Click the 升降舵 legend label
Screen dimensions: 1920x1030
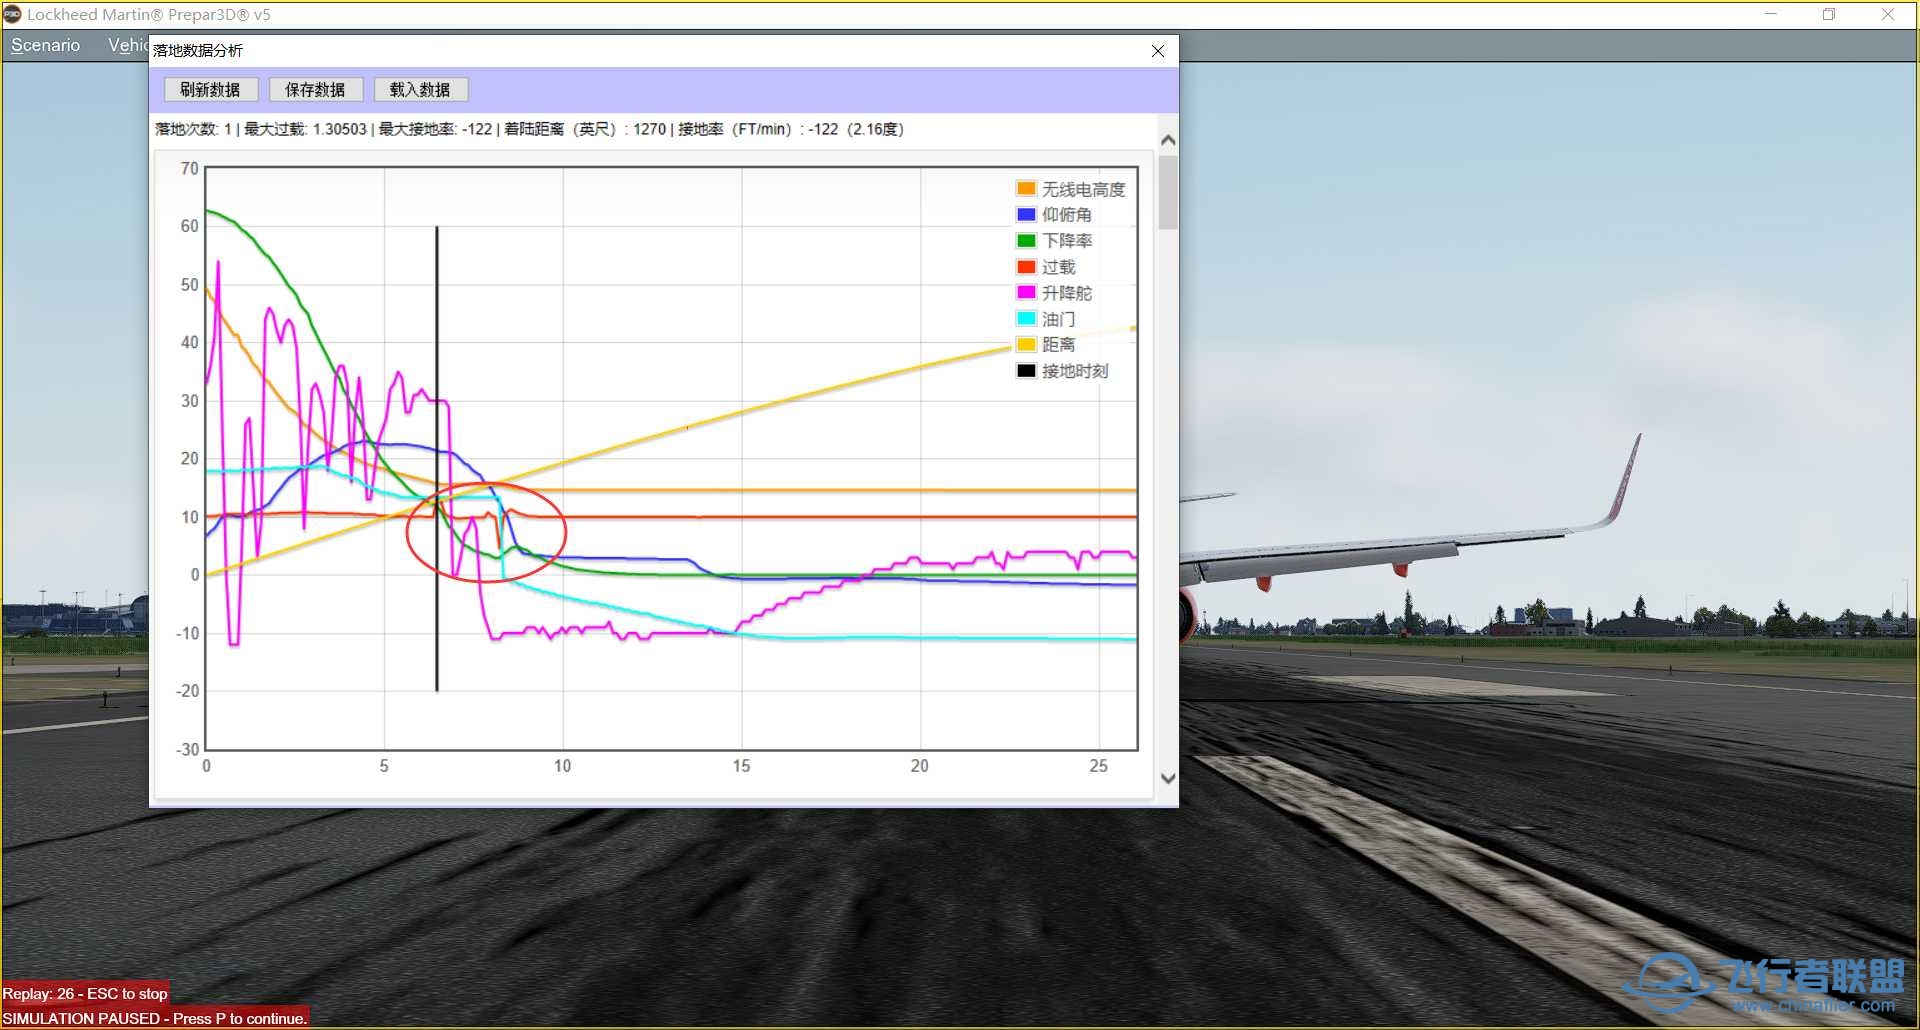(1067, 293)
